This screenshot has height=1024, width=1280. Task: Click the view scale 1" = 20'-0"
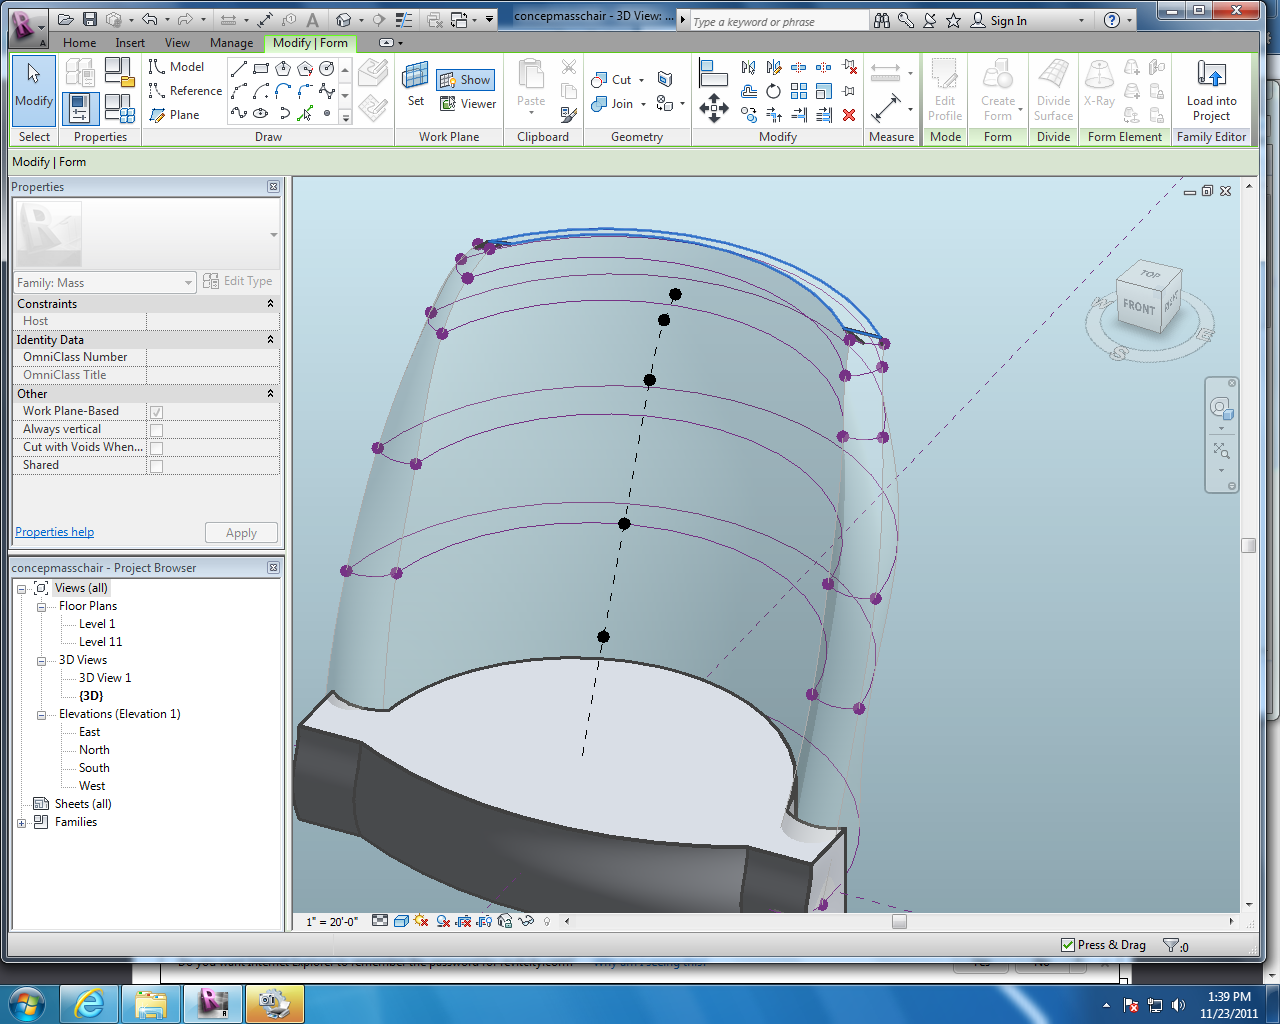332,922
